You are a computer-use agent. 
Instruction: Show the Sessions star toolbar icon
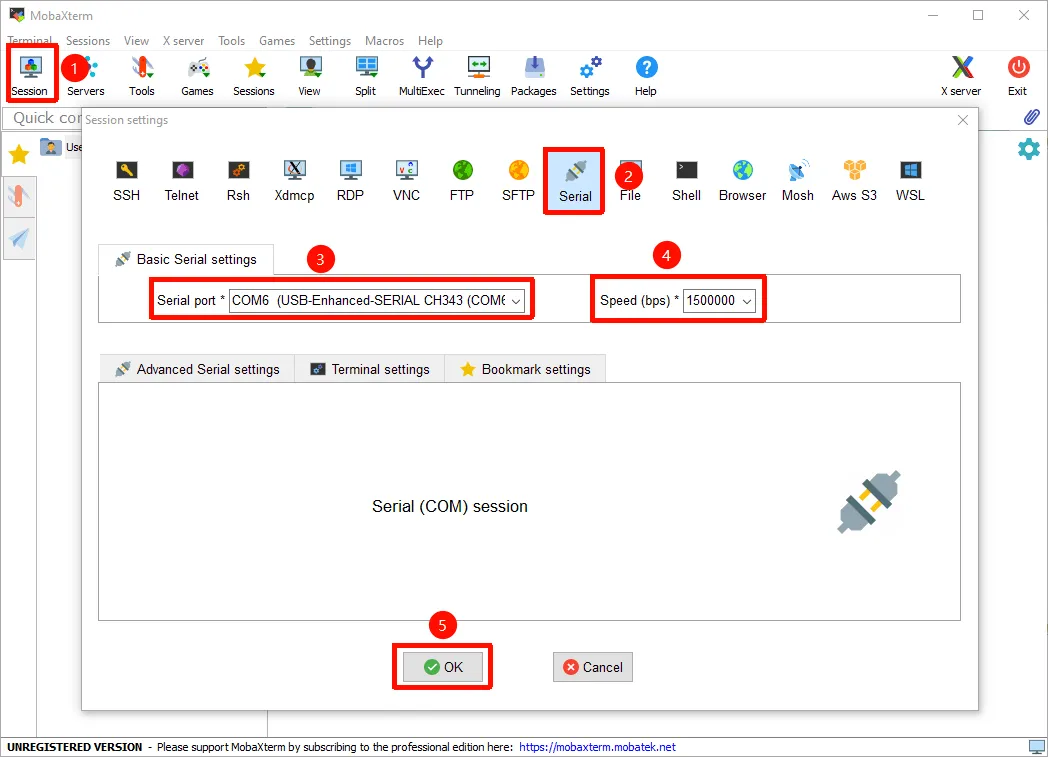point(254,75)
